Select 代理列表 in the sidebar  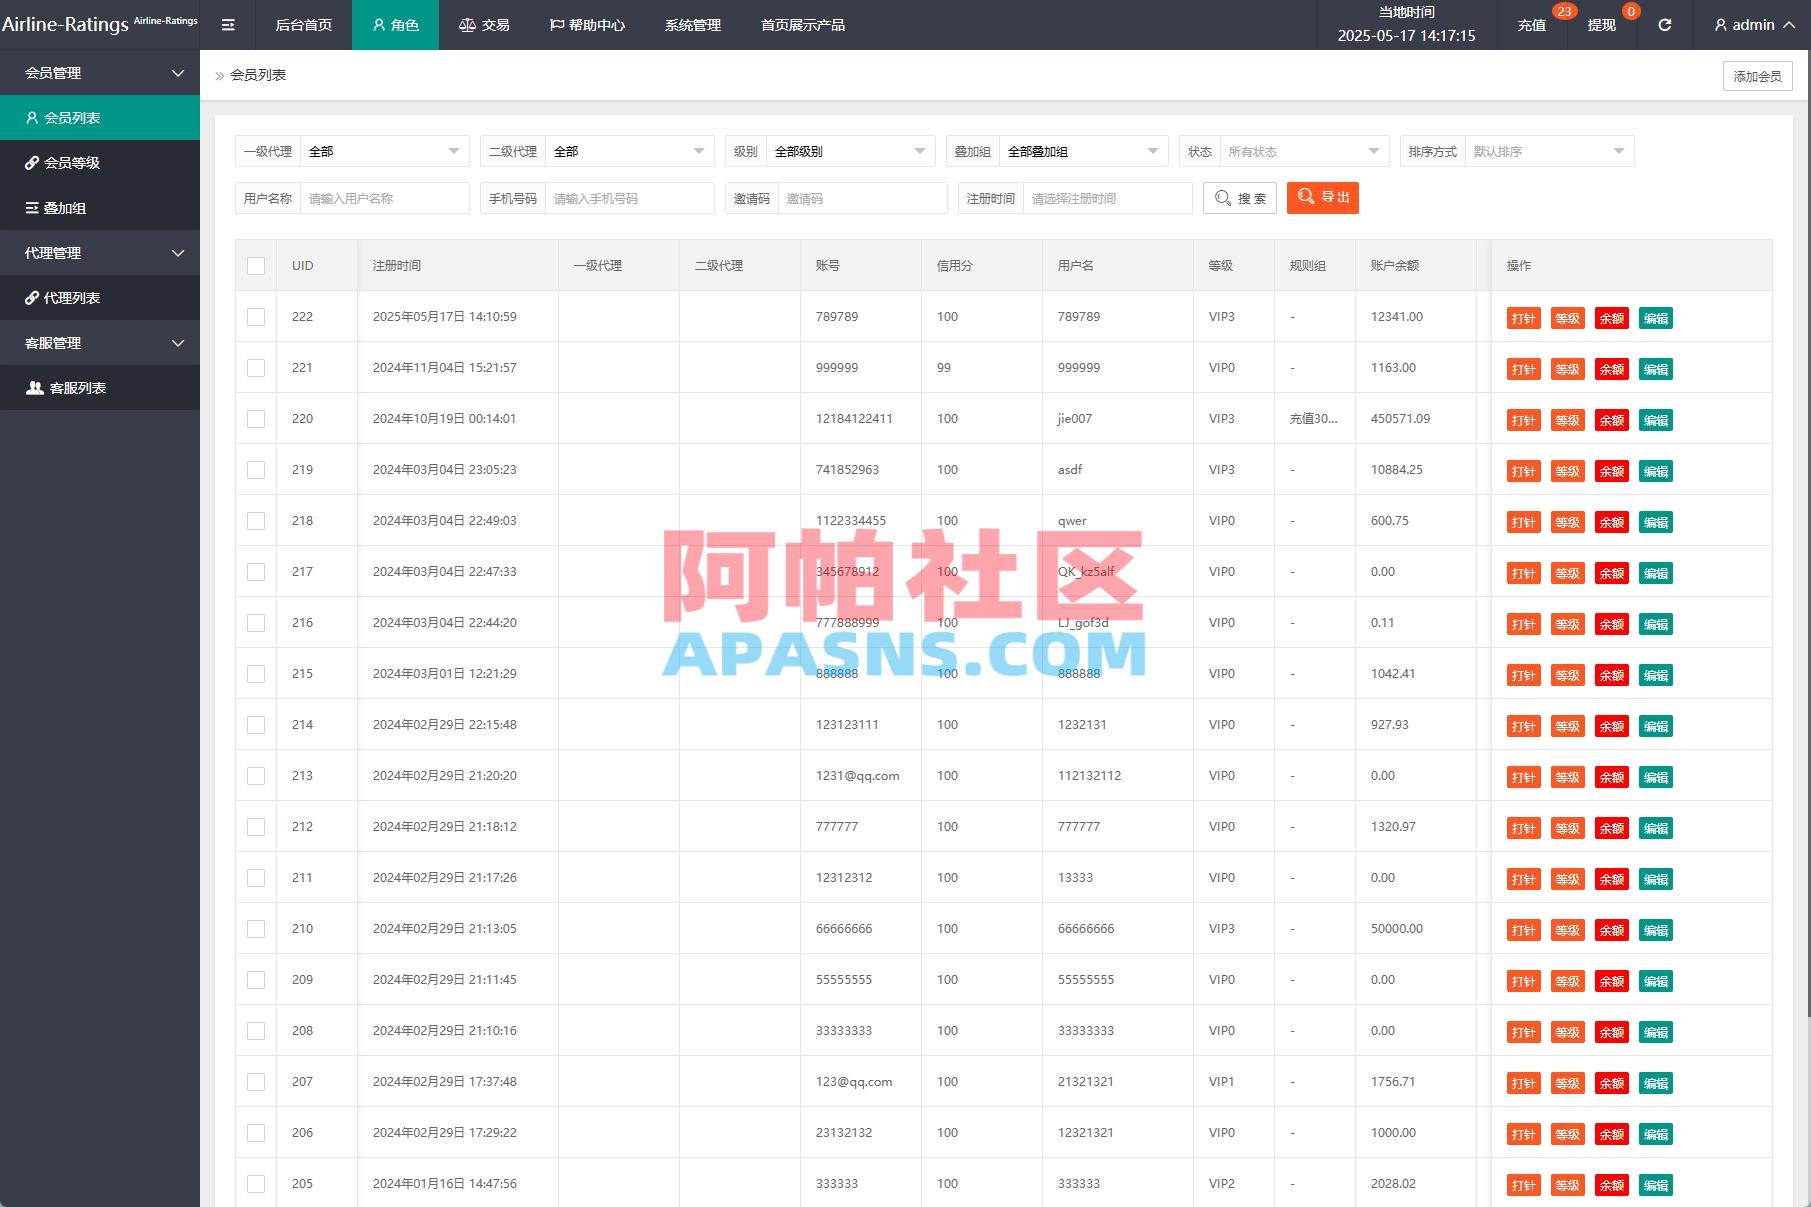(x=77, y=297)
